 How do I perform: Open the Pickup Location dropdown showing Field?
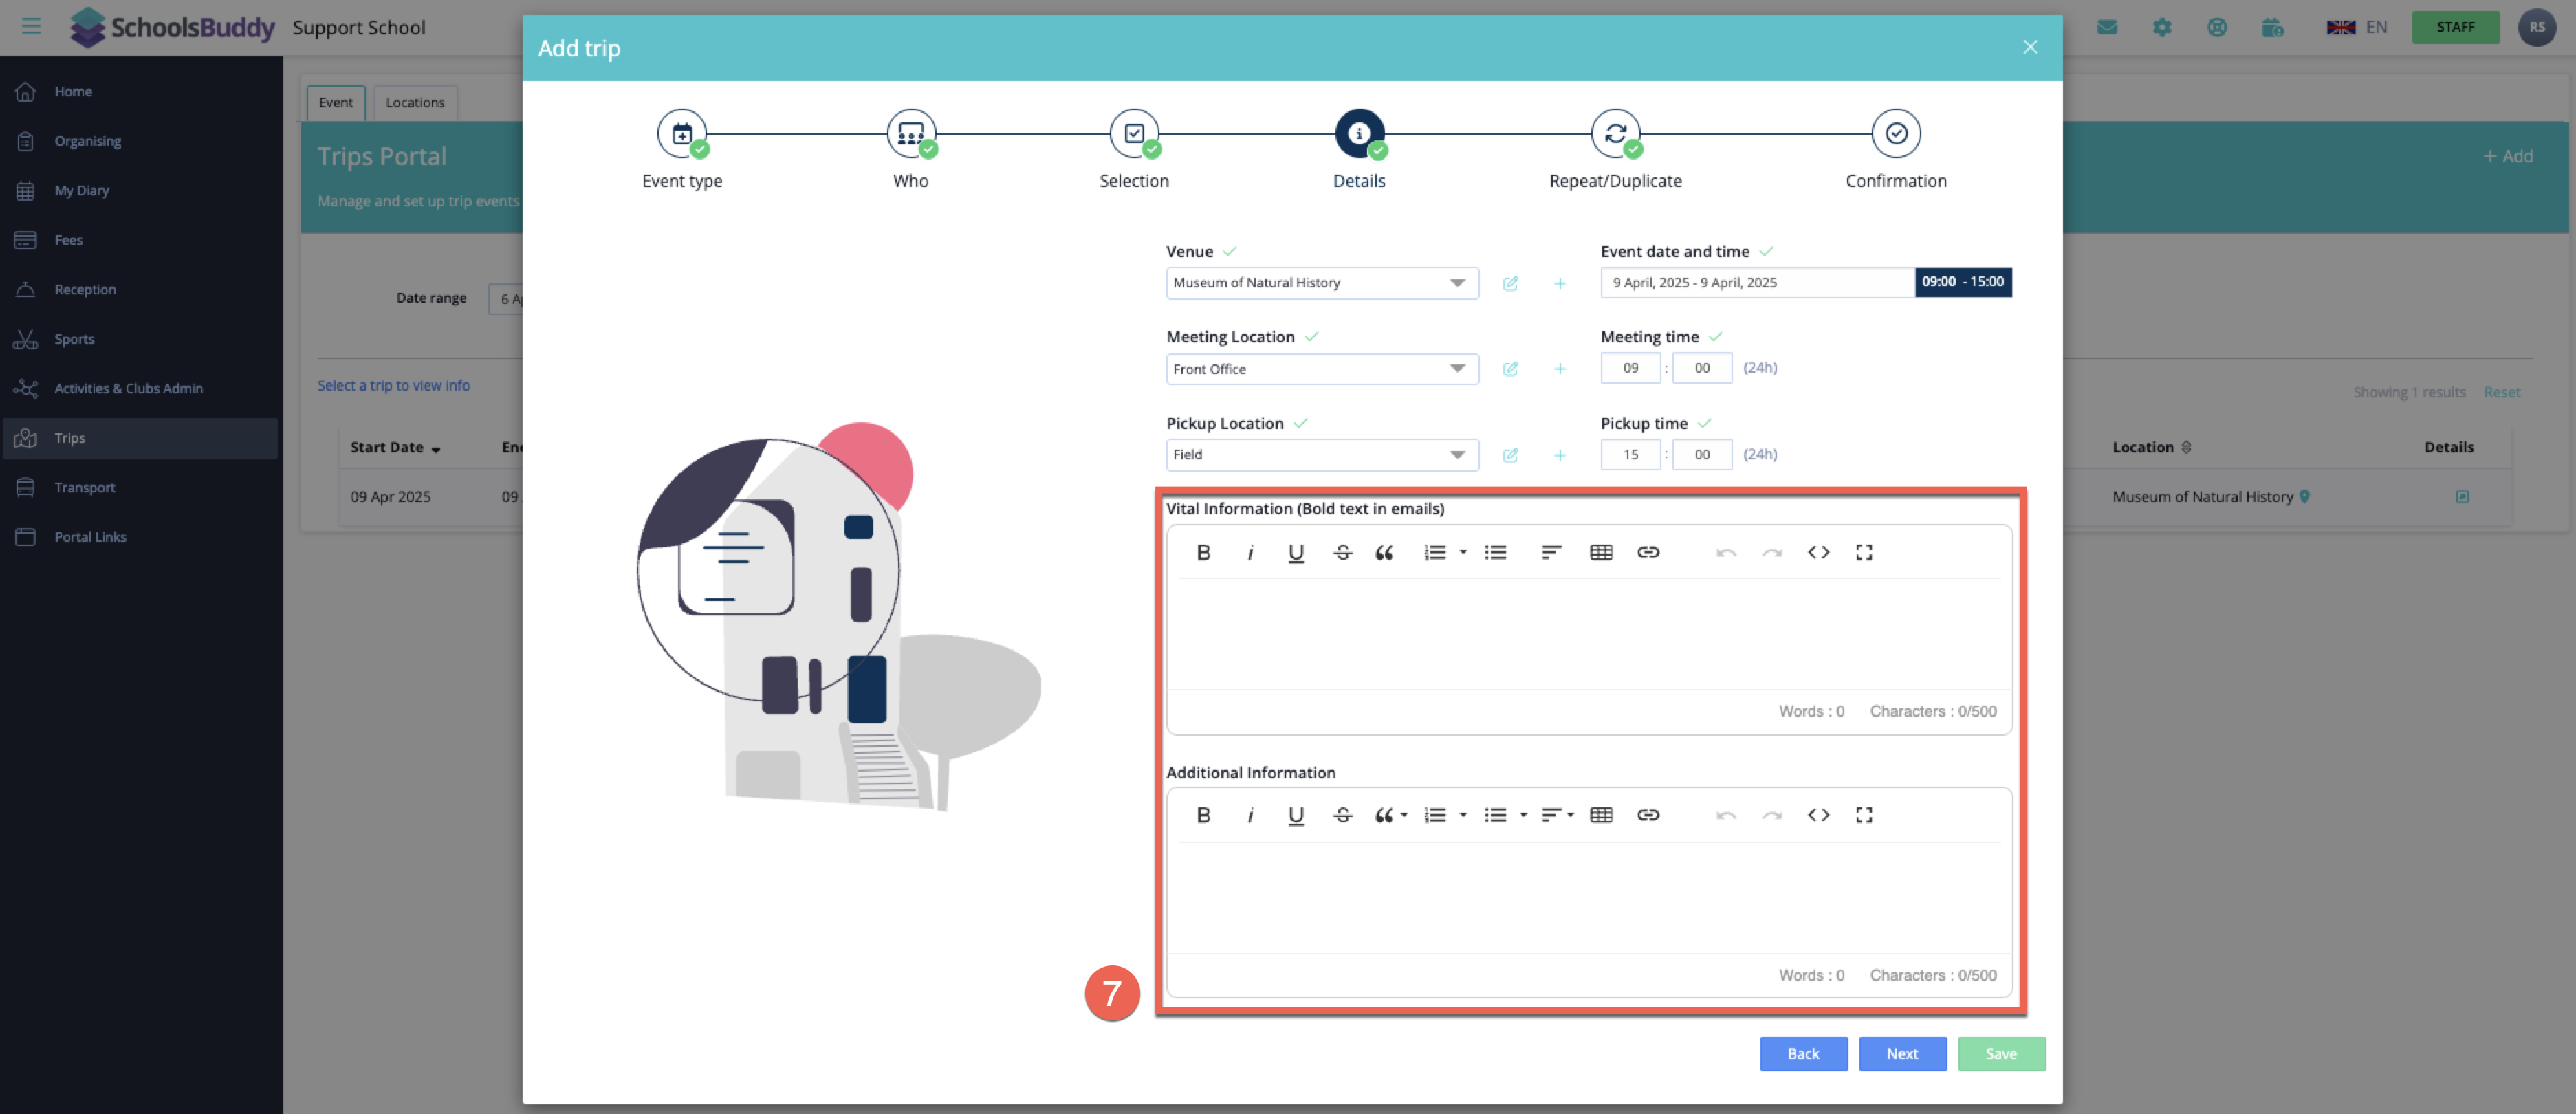(1322, 455)
